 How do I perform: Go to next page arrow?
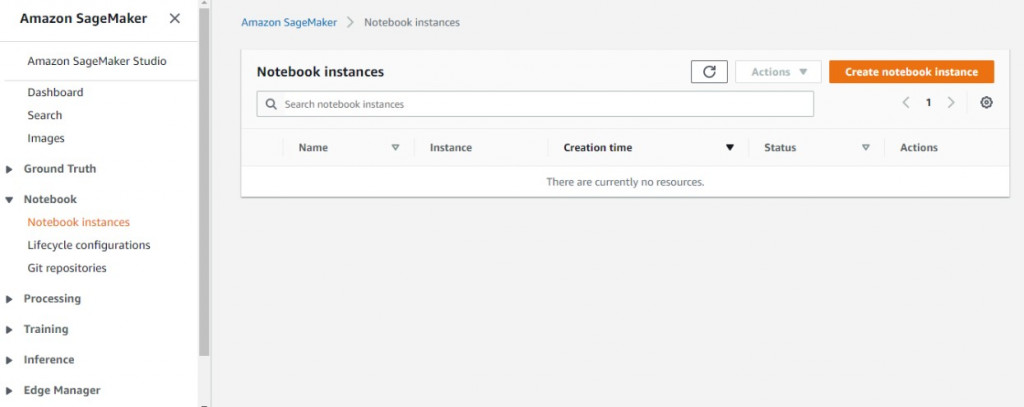click(951, 103)
